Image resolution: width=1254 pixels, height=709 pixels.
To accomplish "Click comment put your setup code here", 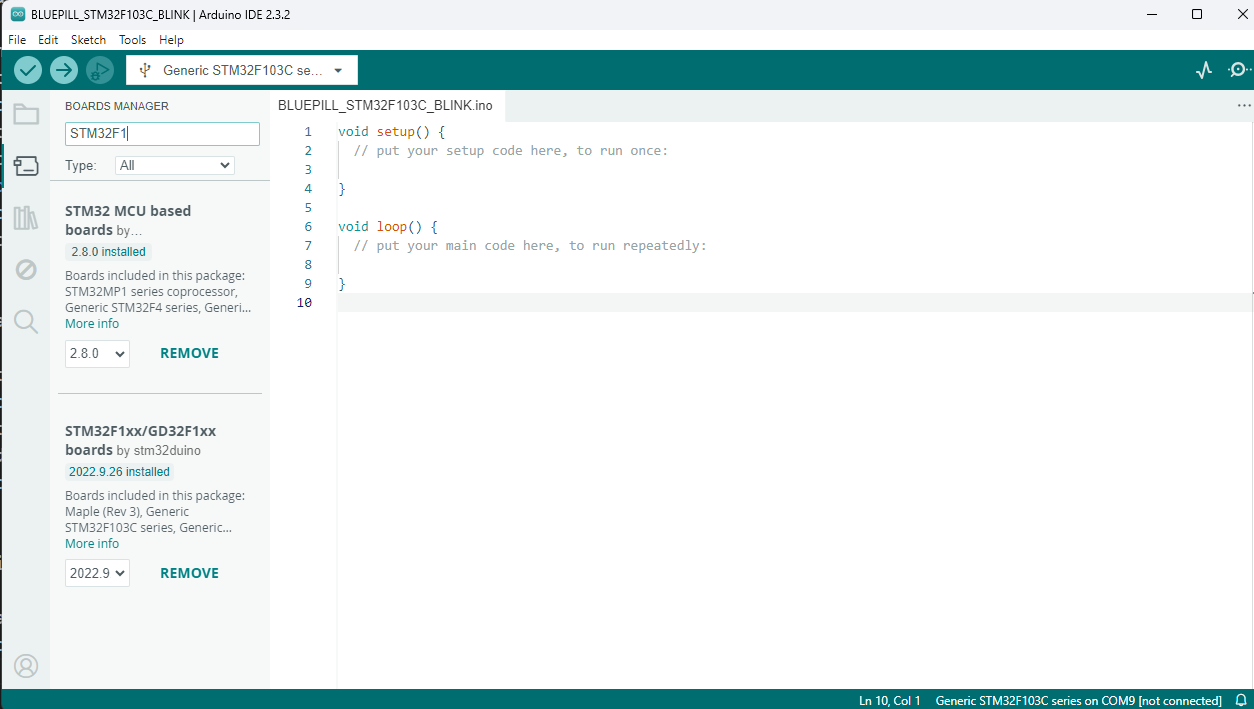I will (511, 150).
